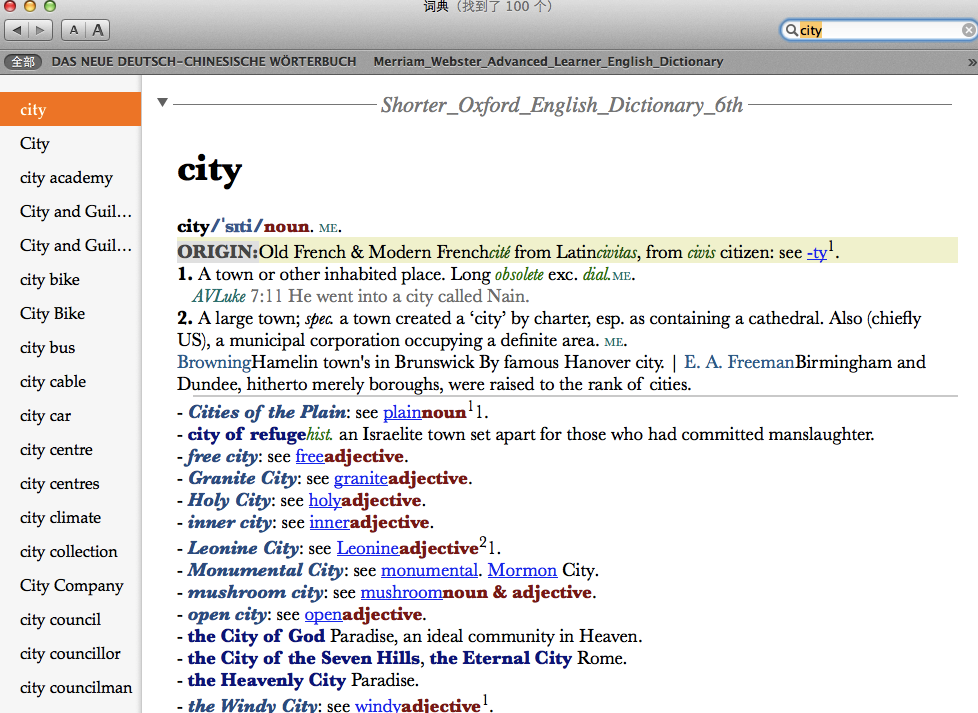Open the 'monumental' cross-reference link
Screen dimensions: 978x713
coord(430,570)
